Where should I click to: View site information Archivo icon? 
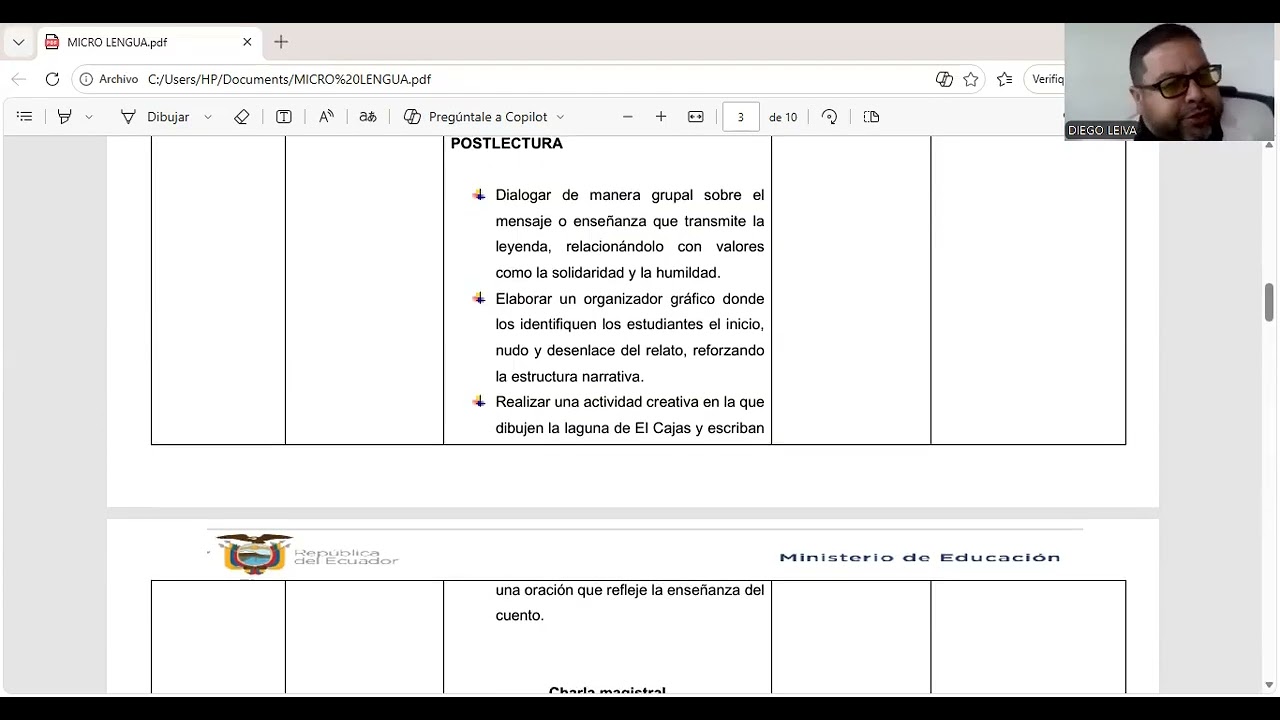point(109,79)
